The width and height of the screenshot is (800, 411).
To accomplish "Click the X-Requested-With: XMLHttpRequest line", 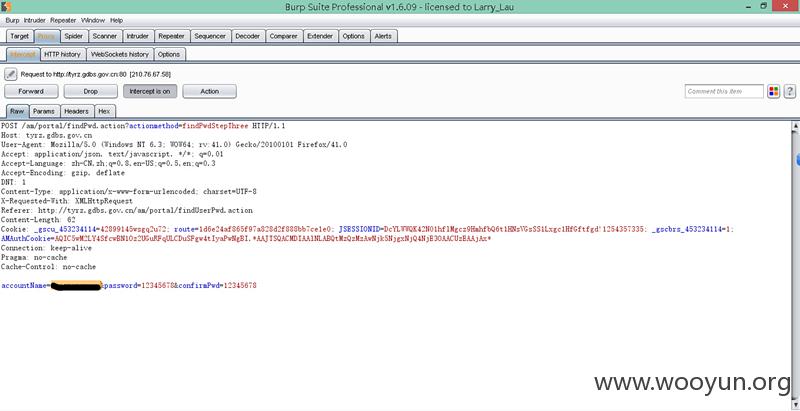I will [x=67, y=201].
